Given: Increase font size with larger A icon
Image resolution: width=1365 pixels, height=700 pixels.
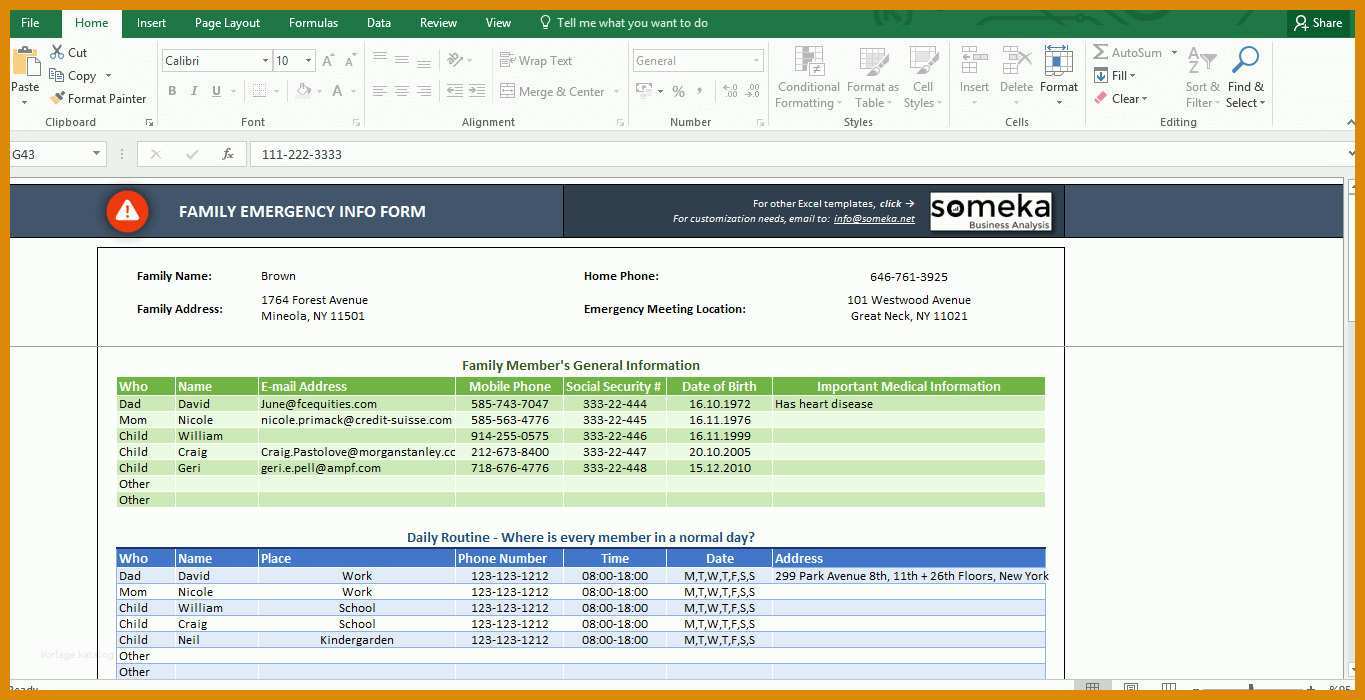Looking at the screenshot, I should coord(329,61).
